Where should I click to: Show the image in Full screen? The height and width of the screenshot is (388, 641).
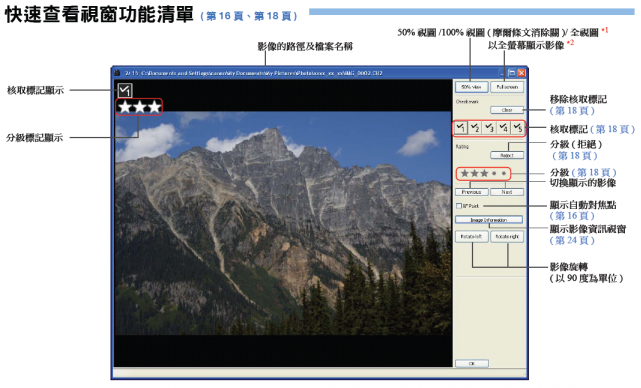(x=507, y=87)
